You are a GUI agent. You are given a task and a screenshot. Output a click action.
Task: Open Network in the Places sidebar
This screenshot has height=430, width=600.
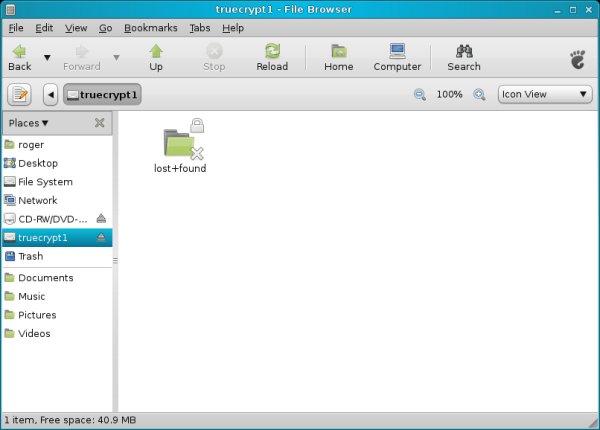(57, 200)
